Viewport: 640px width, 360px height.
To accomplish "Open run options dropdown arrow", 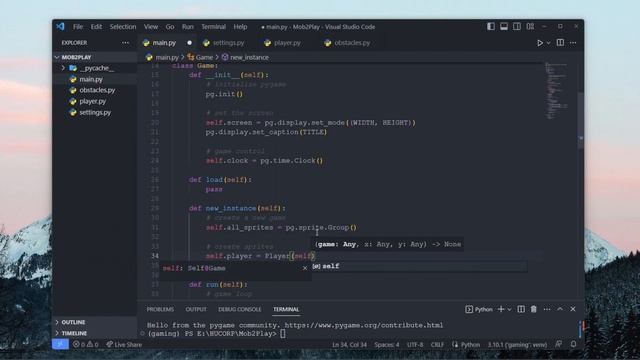I will coord(549,43).
